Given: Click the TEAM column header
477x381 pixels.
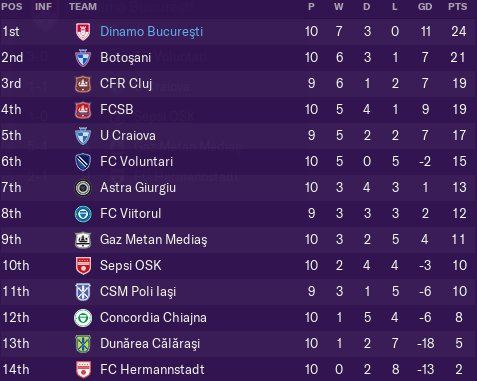Looking at the screenshot, I should tap(83, 7).
